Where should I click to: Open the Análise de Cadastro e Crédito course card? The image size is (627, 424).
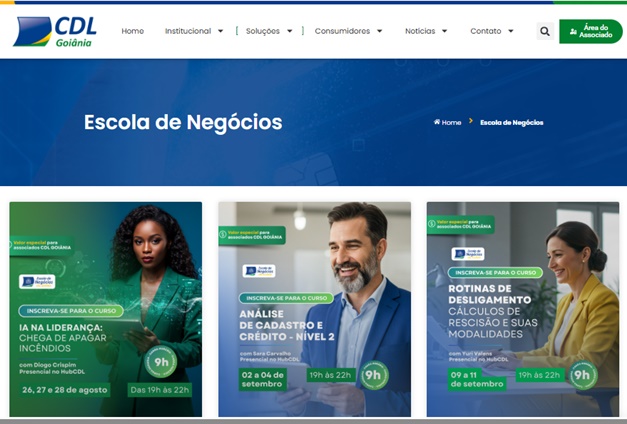click(314, 309)
